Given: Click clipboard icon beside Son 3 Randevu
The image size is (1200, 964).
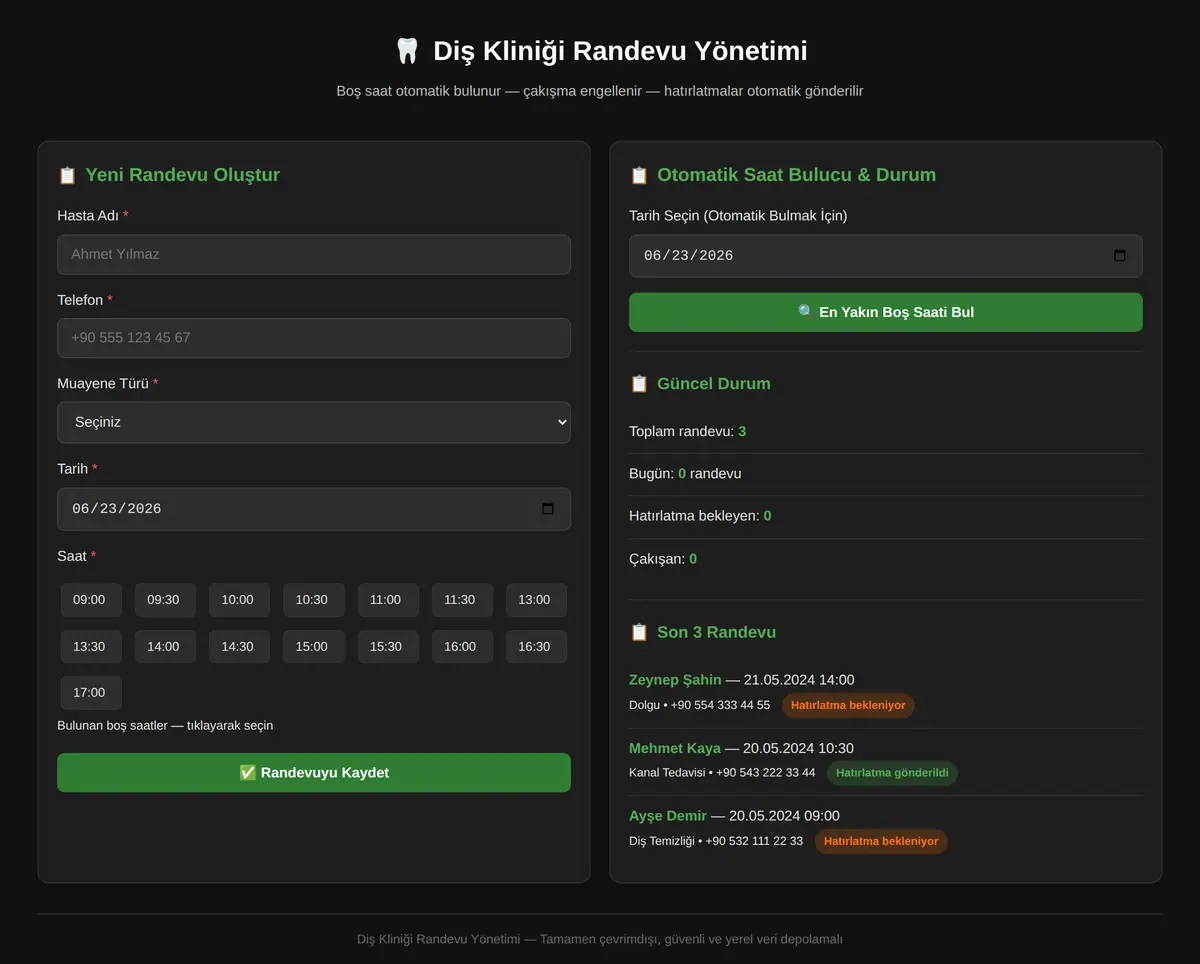Looking at the screenshot, I should pyautogui.click(x=639, y=632).
